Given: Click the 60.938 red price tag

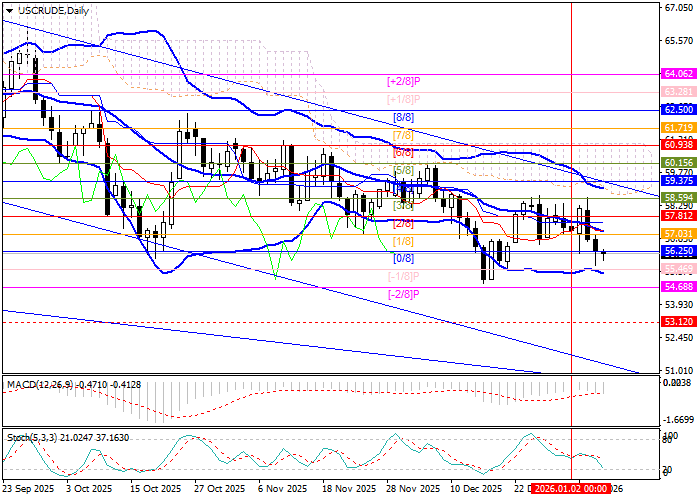Looking at the screenshot, I should point(679,145).
